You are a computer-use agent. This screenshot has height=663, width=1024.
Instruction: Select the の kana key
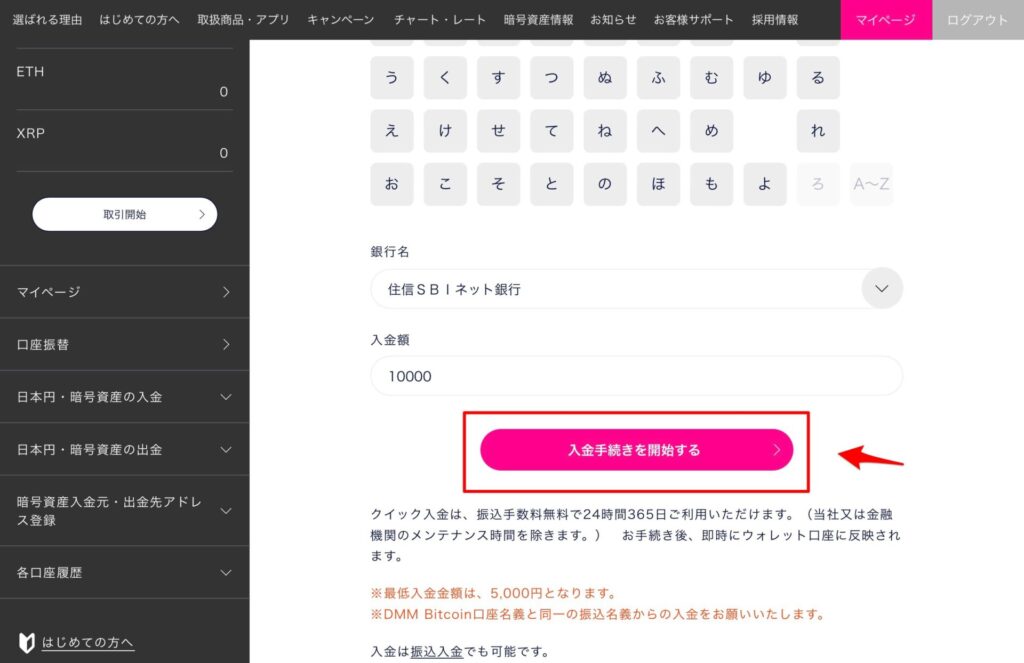[x=605, y=184]
